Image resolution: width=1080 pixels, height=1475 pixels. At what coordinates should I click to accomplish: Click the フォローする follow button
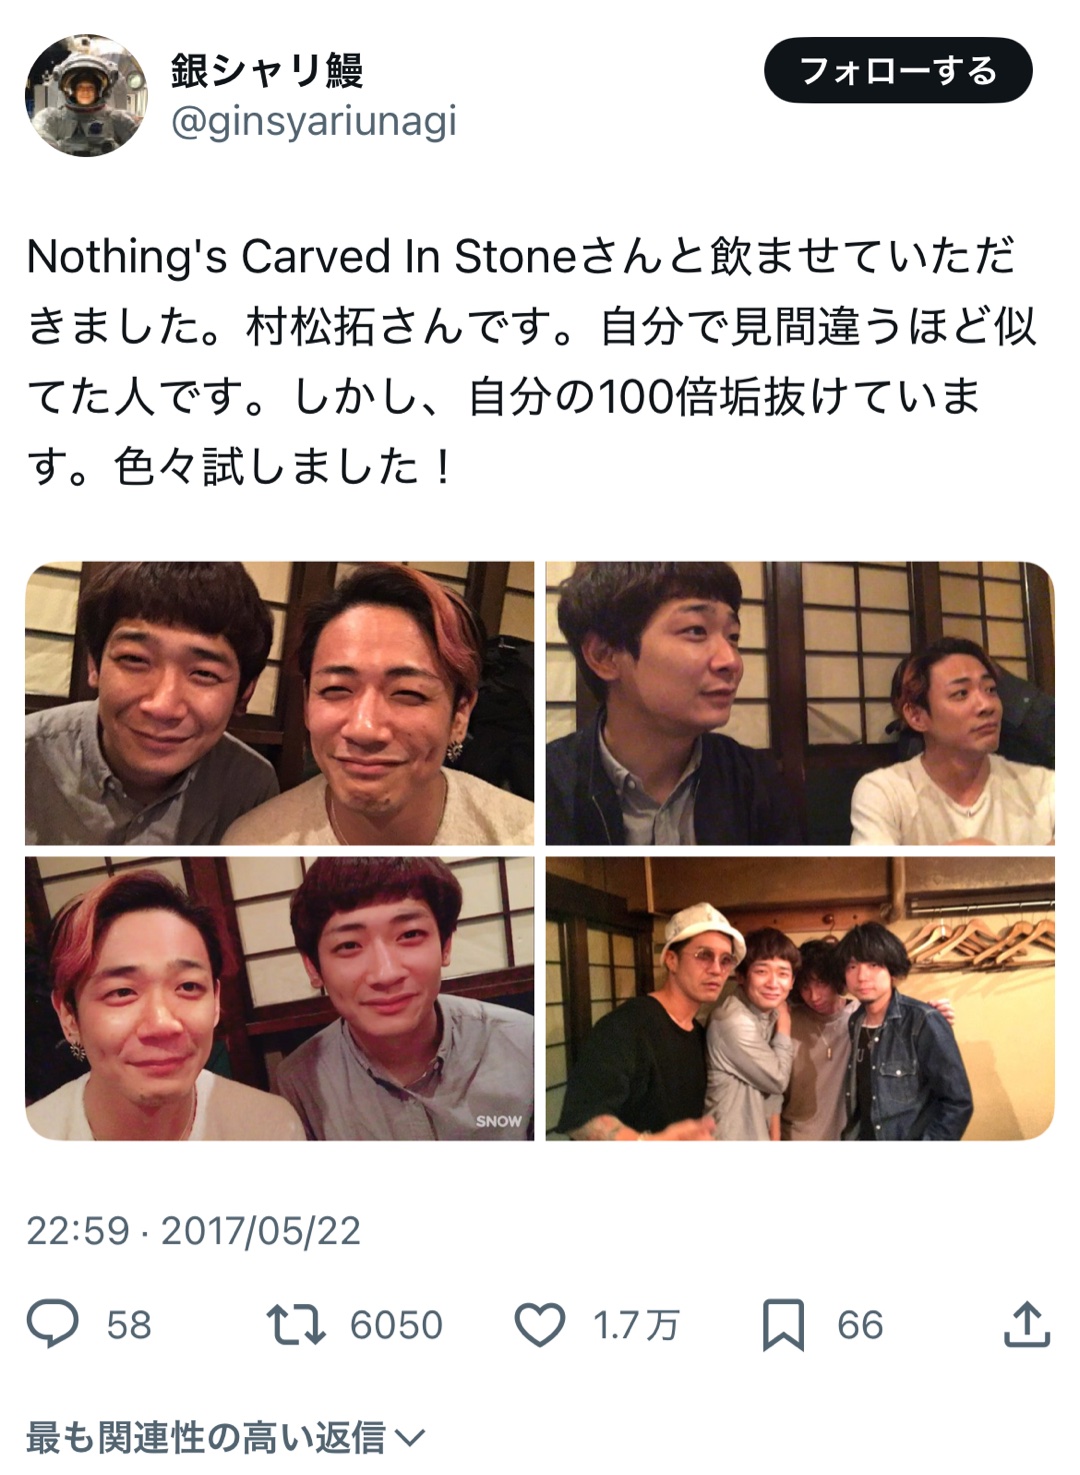[x=898, y=70]
